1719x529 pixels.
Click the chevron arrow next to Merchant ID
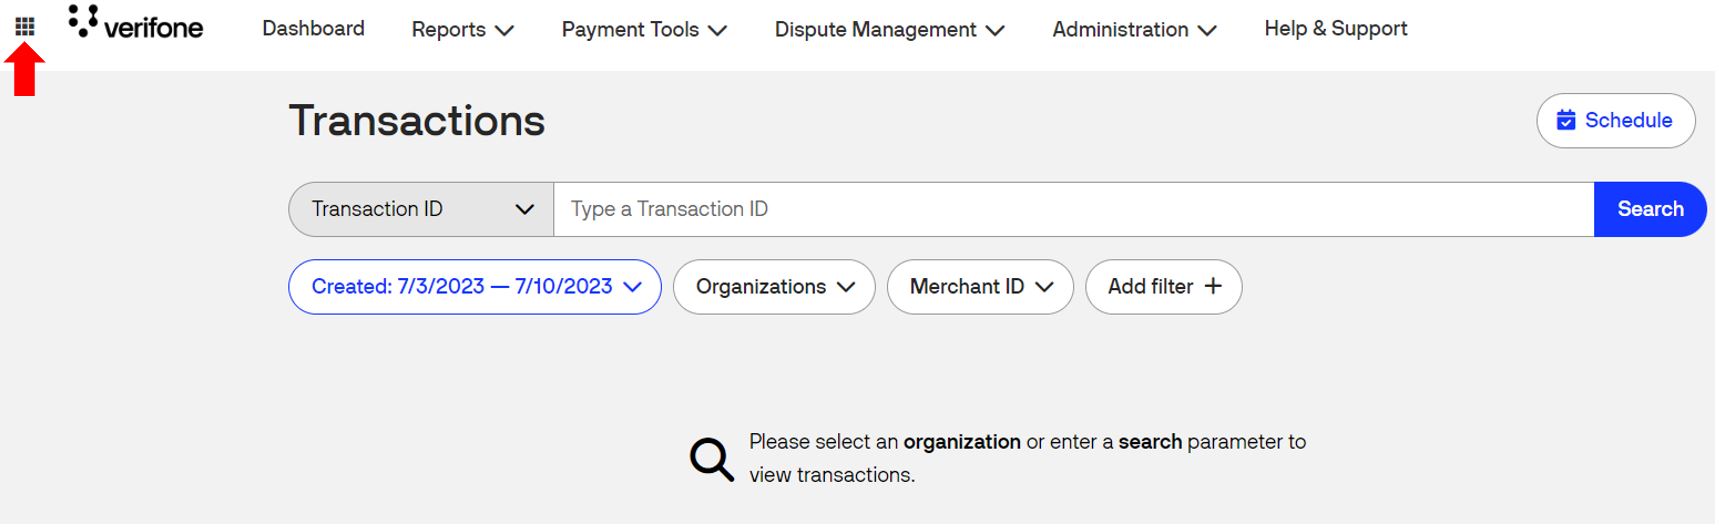tap(1045, 287)
